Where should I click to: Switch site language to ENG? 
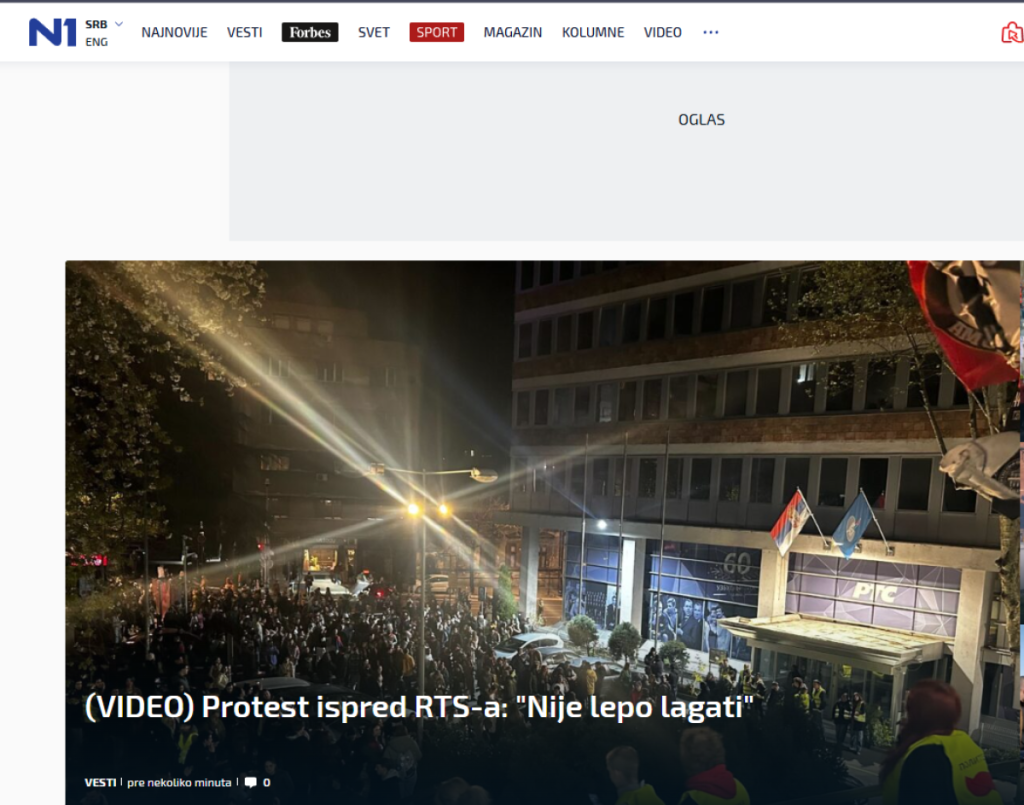(x=97, y=42)
